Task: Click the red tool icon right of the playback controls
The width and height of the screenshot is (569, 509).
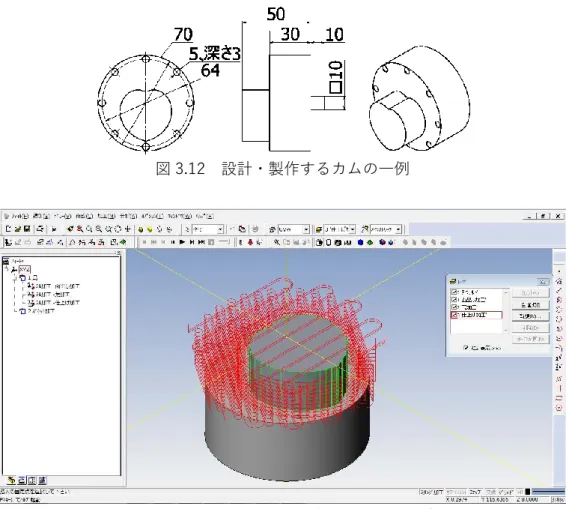Action: click(250, 242)
